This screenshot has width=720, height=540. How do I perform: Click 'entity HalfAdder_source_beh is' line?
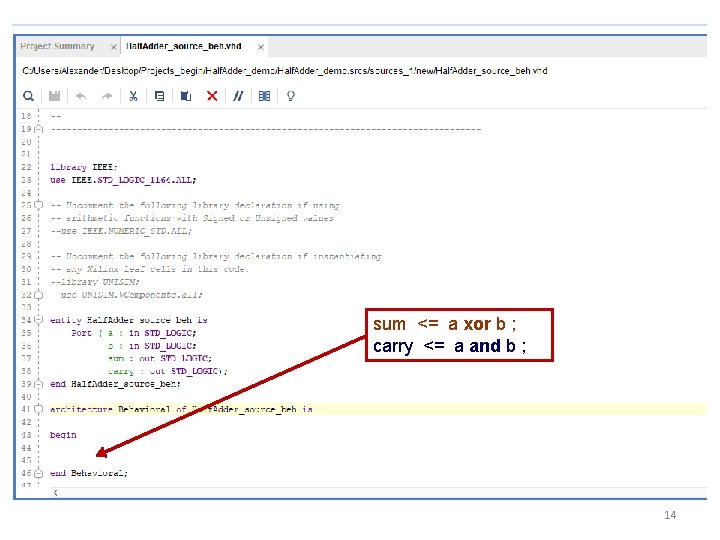pos(129,320)
